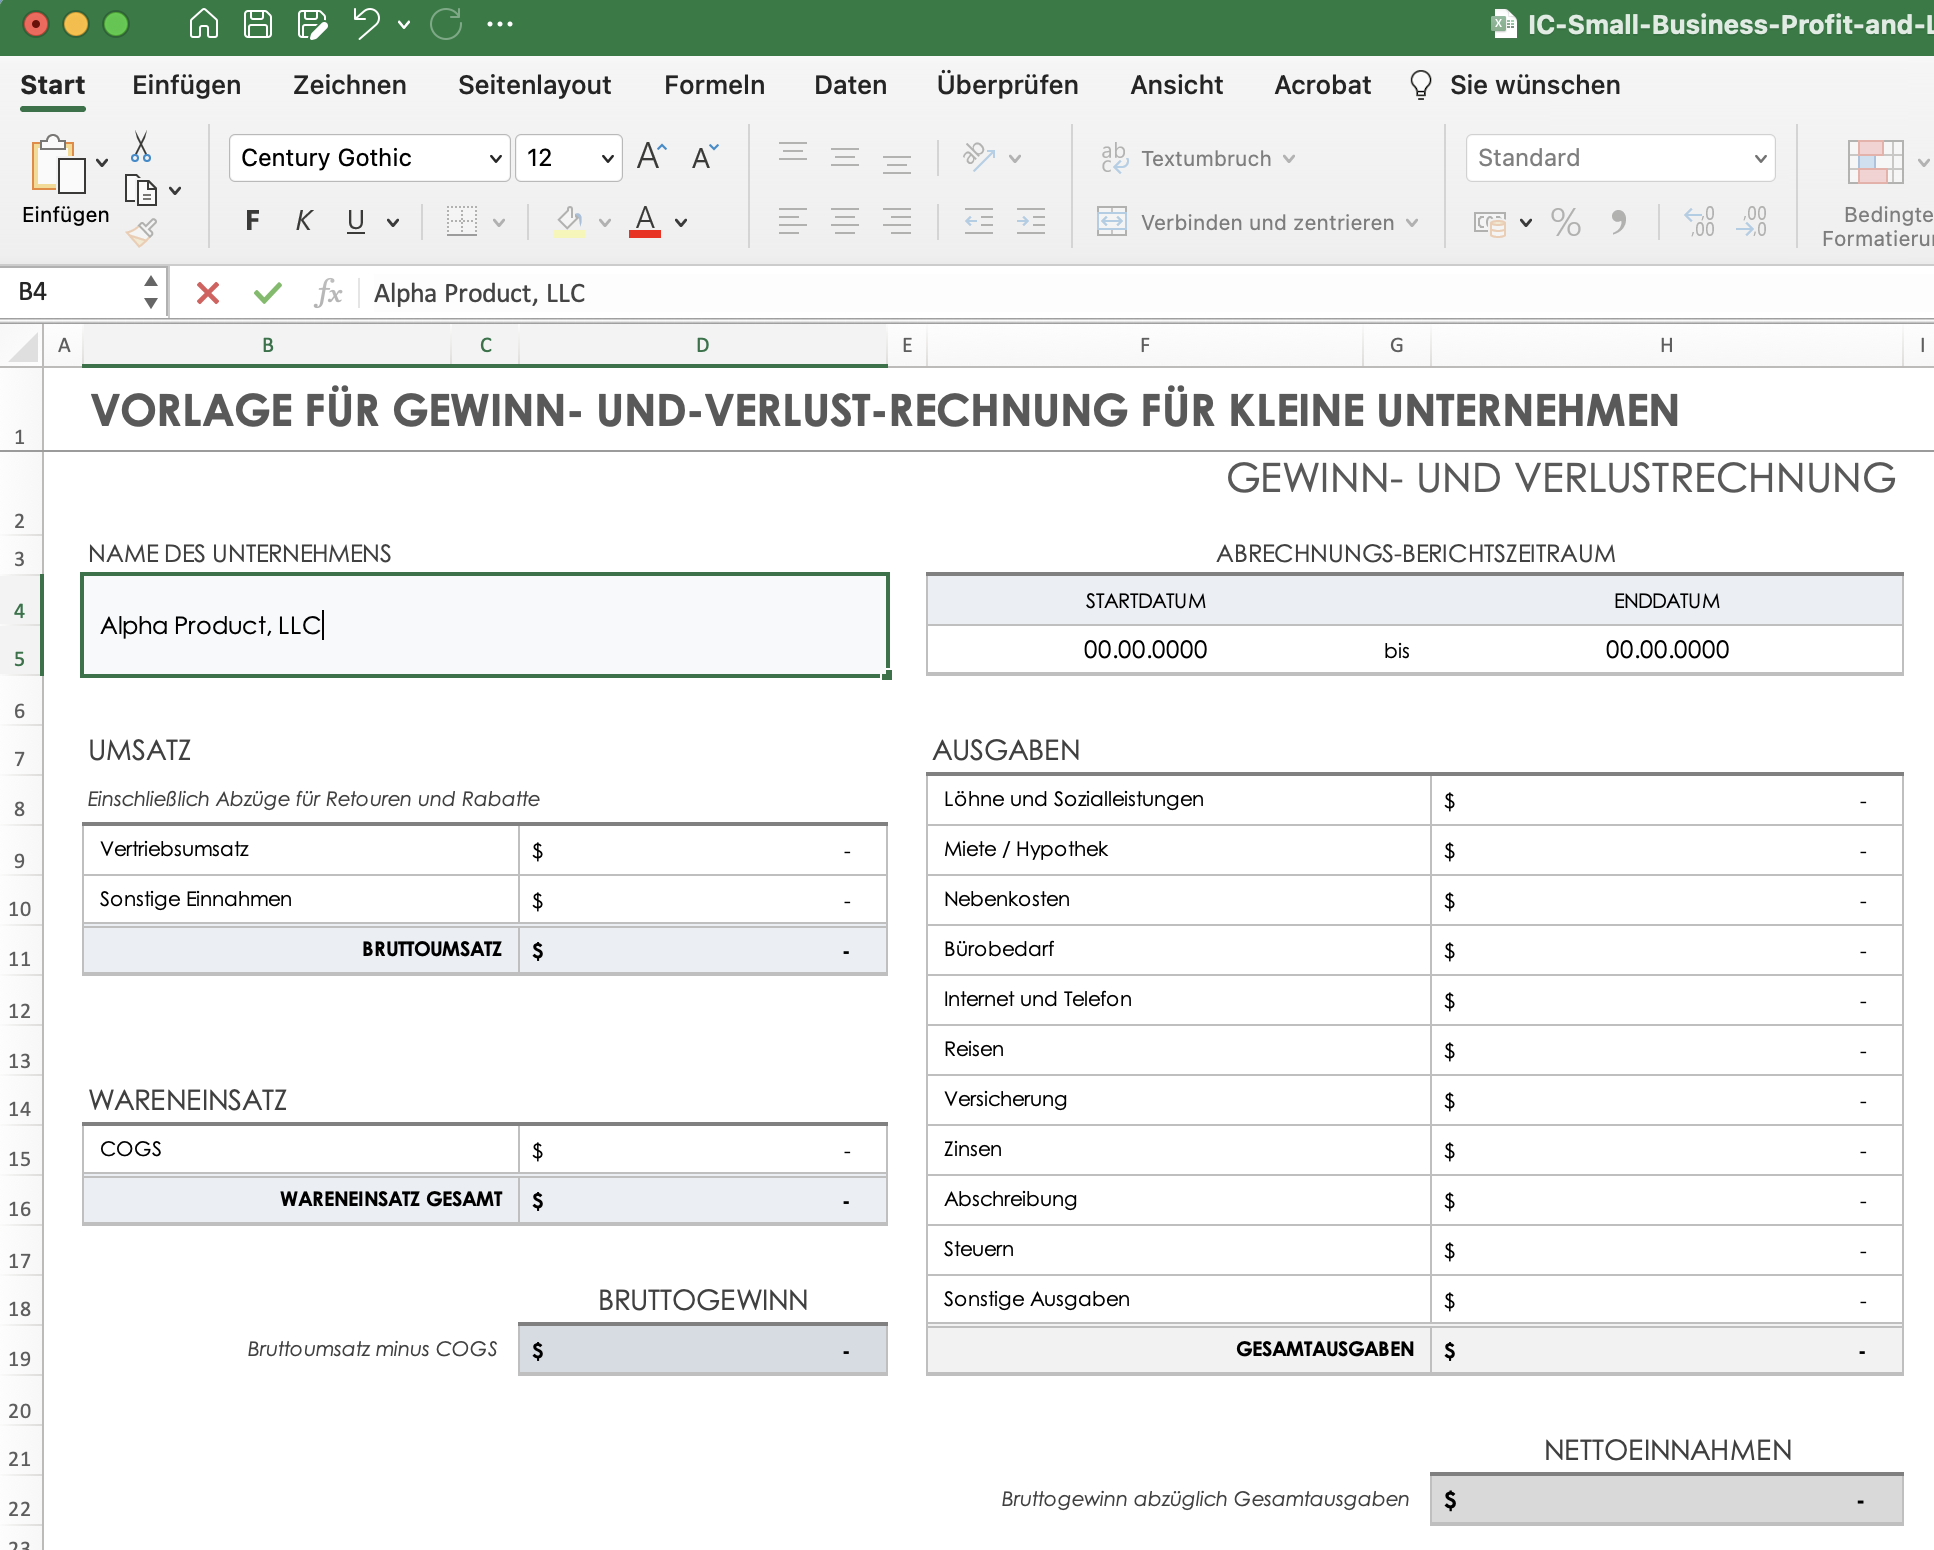Add a decimal place
The height and width of the screenshot is (1550, 1934).
[x=1700, y=222]
